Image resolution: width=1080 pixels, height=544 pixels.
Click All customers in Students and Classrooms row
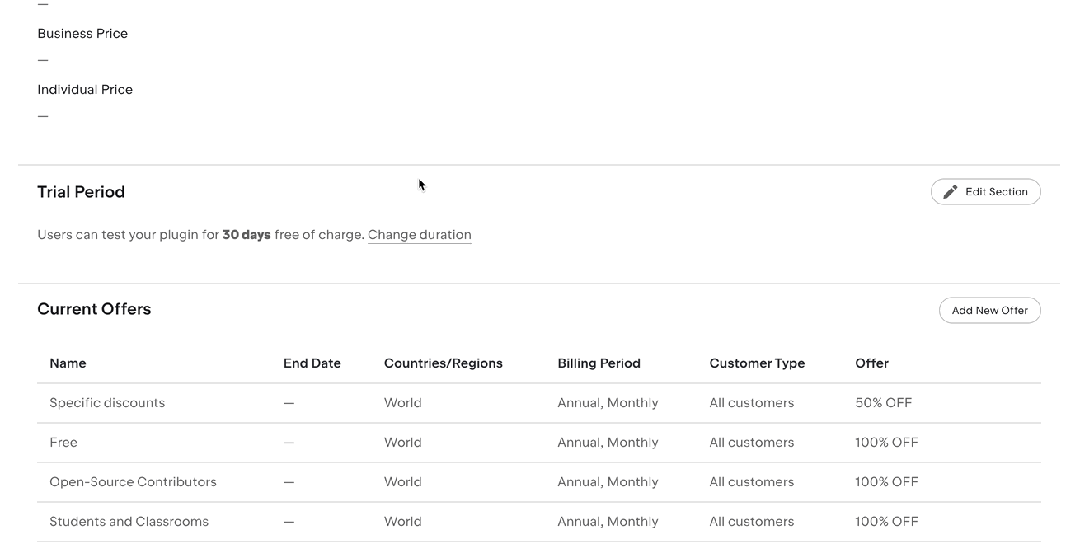(x=751, y=521)
